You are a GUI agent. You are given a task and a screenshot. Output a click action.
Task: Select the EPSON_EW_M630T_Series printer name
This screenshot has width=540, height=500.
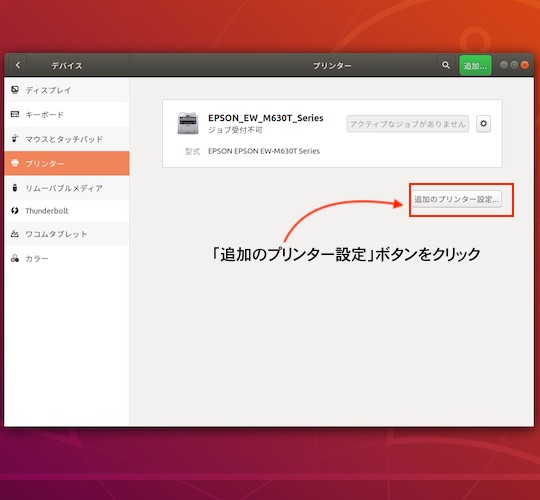pos(266,118)
